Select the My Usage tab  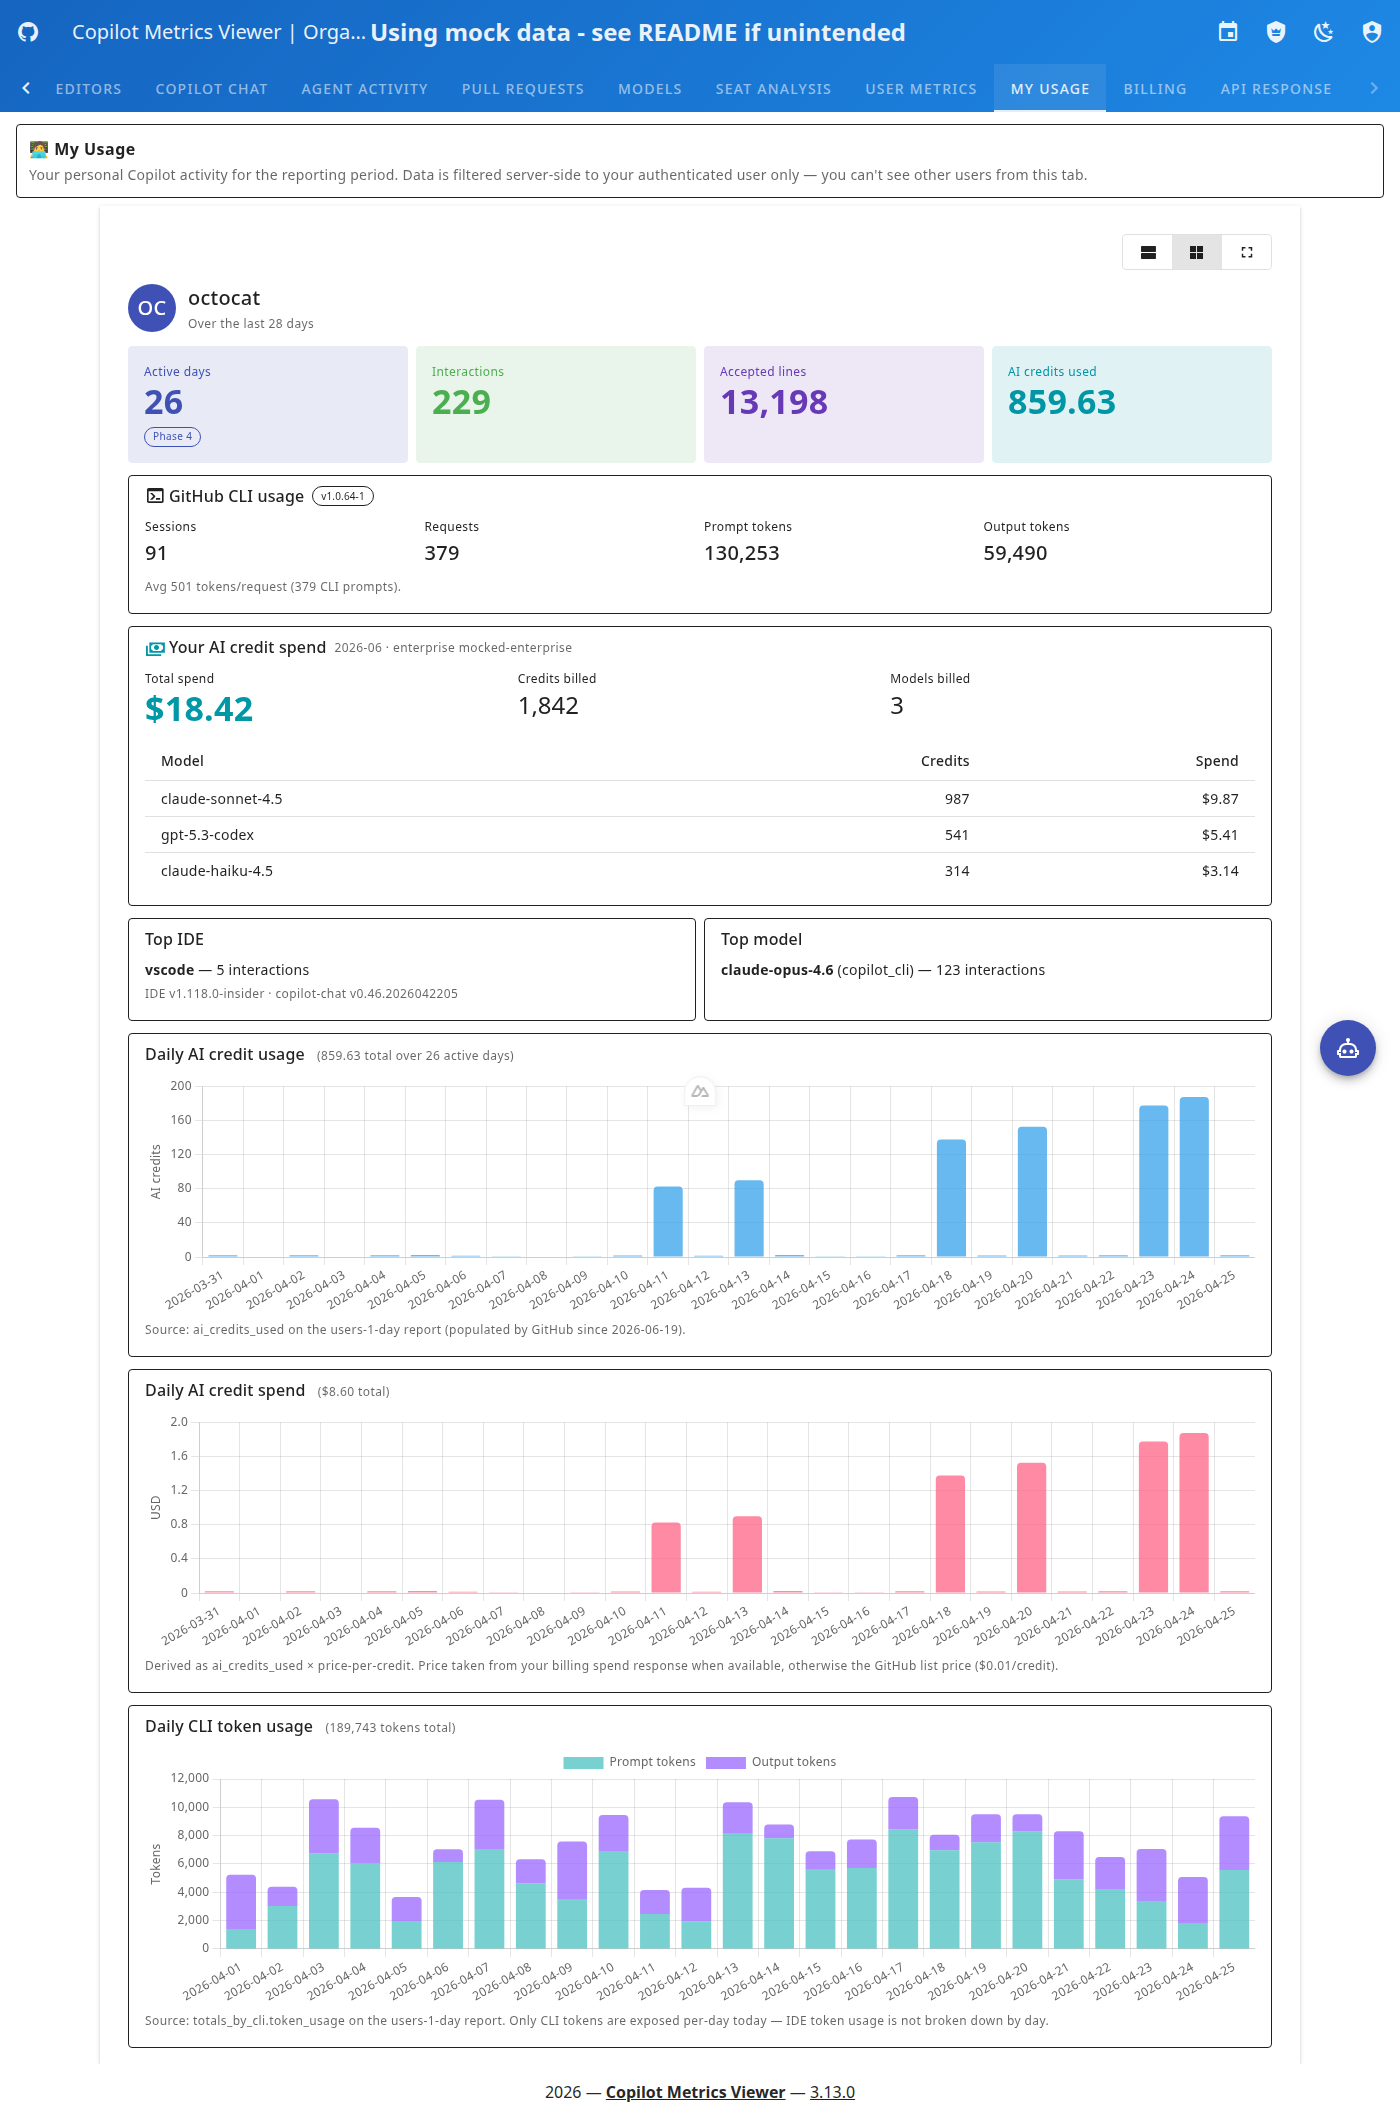point(1050,89)
